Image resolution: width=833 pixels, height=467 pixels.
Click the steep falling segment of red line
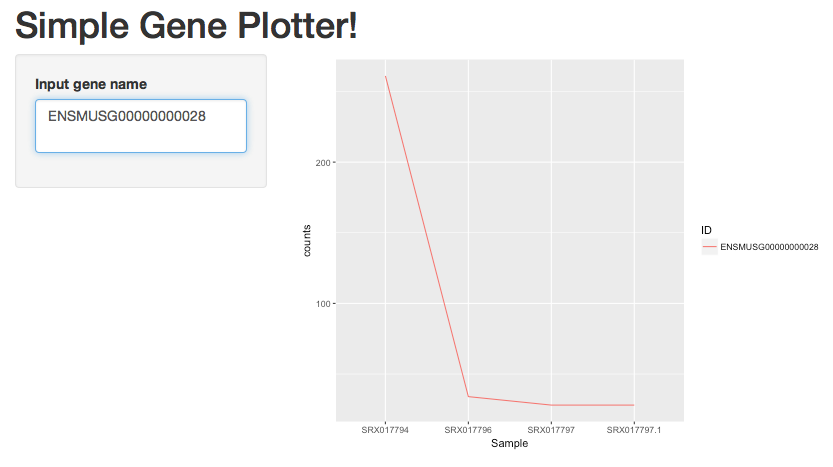tap(427, 236)
